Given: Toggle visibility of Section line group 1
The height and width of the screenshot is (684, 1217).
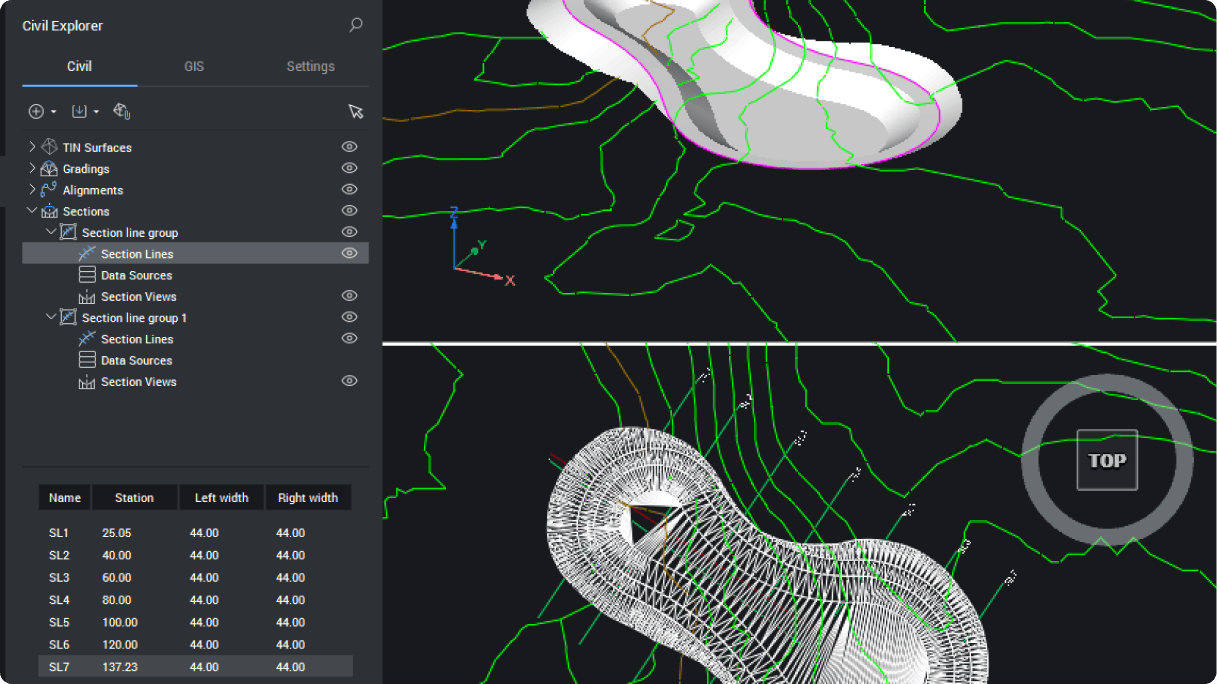Looking at the screenshot, I should click(x=349, y=317).
